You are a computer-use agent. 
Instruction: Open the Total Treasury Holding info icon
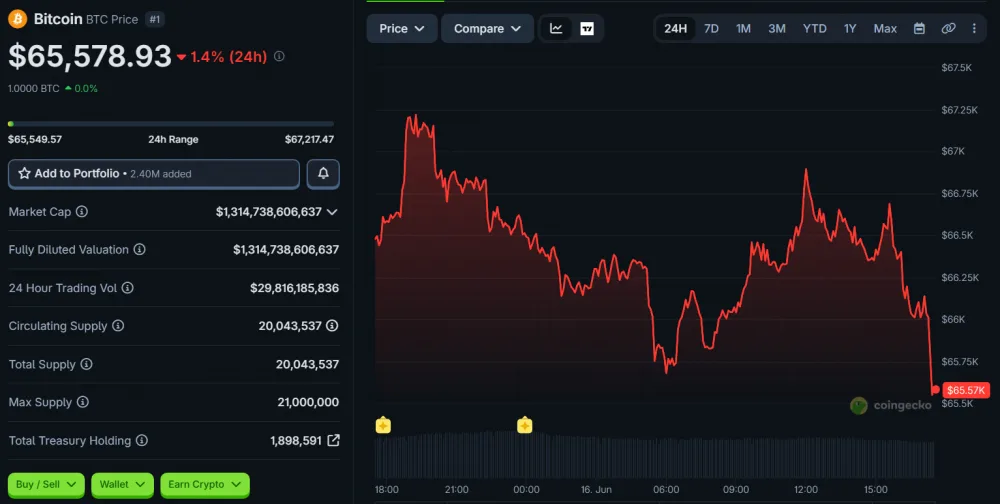pyautogui.click(x=142, y=440)
